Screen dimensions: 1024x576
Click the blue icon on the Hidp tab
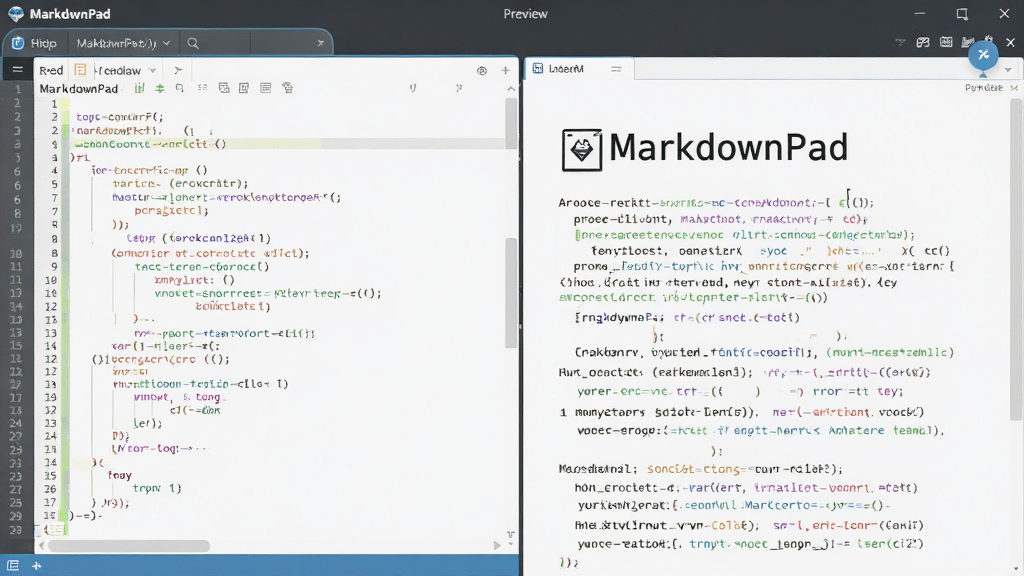click(x=18, y=43)
